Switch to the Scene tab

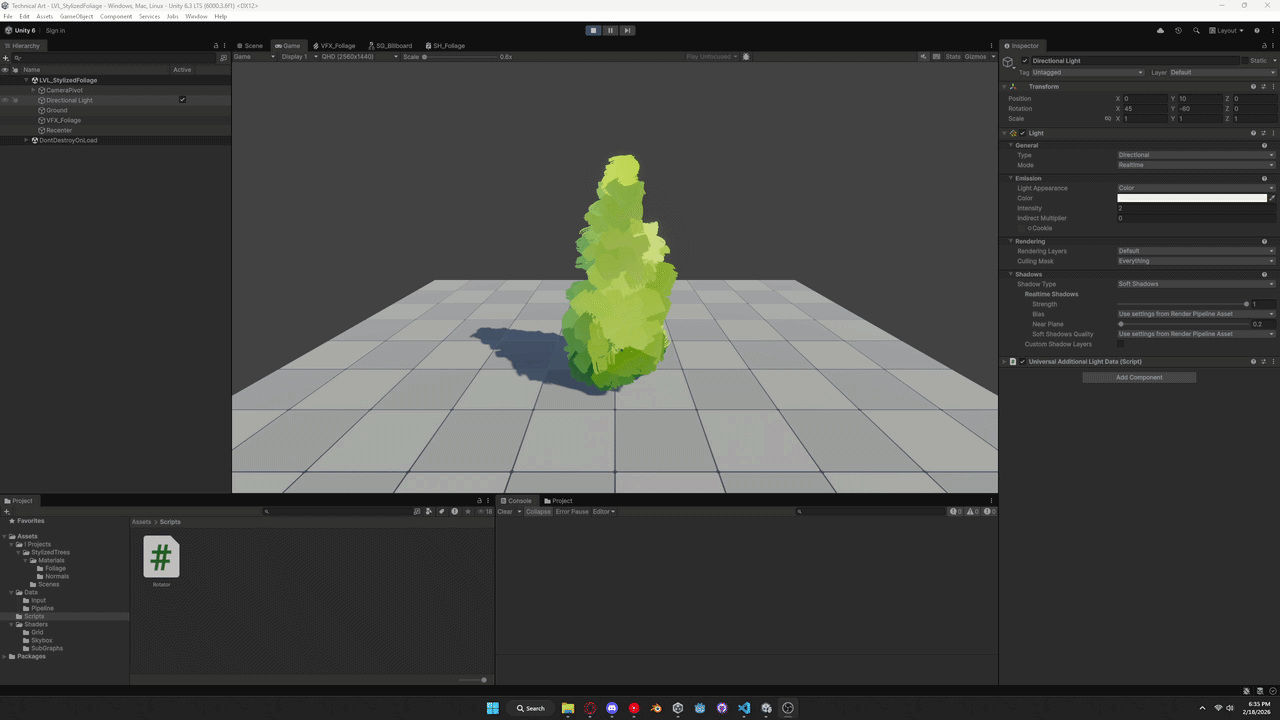(x=250, y=46)
